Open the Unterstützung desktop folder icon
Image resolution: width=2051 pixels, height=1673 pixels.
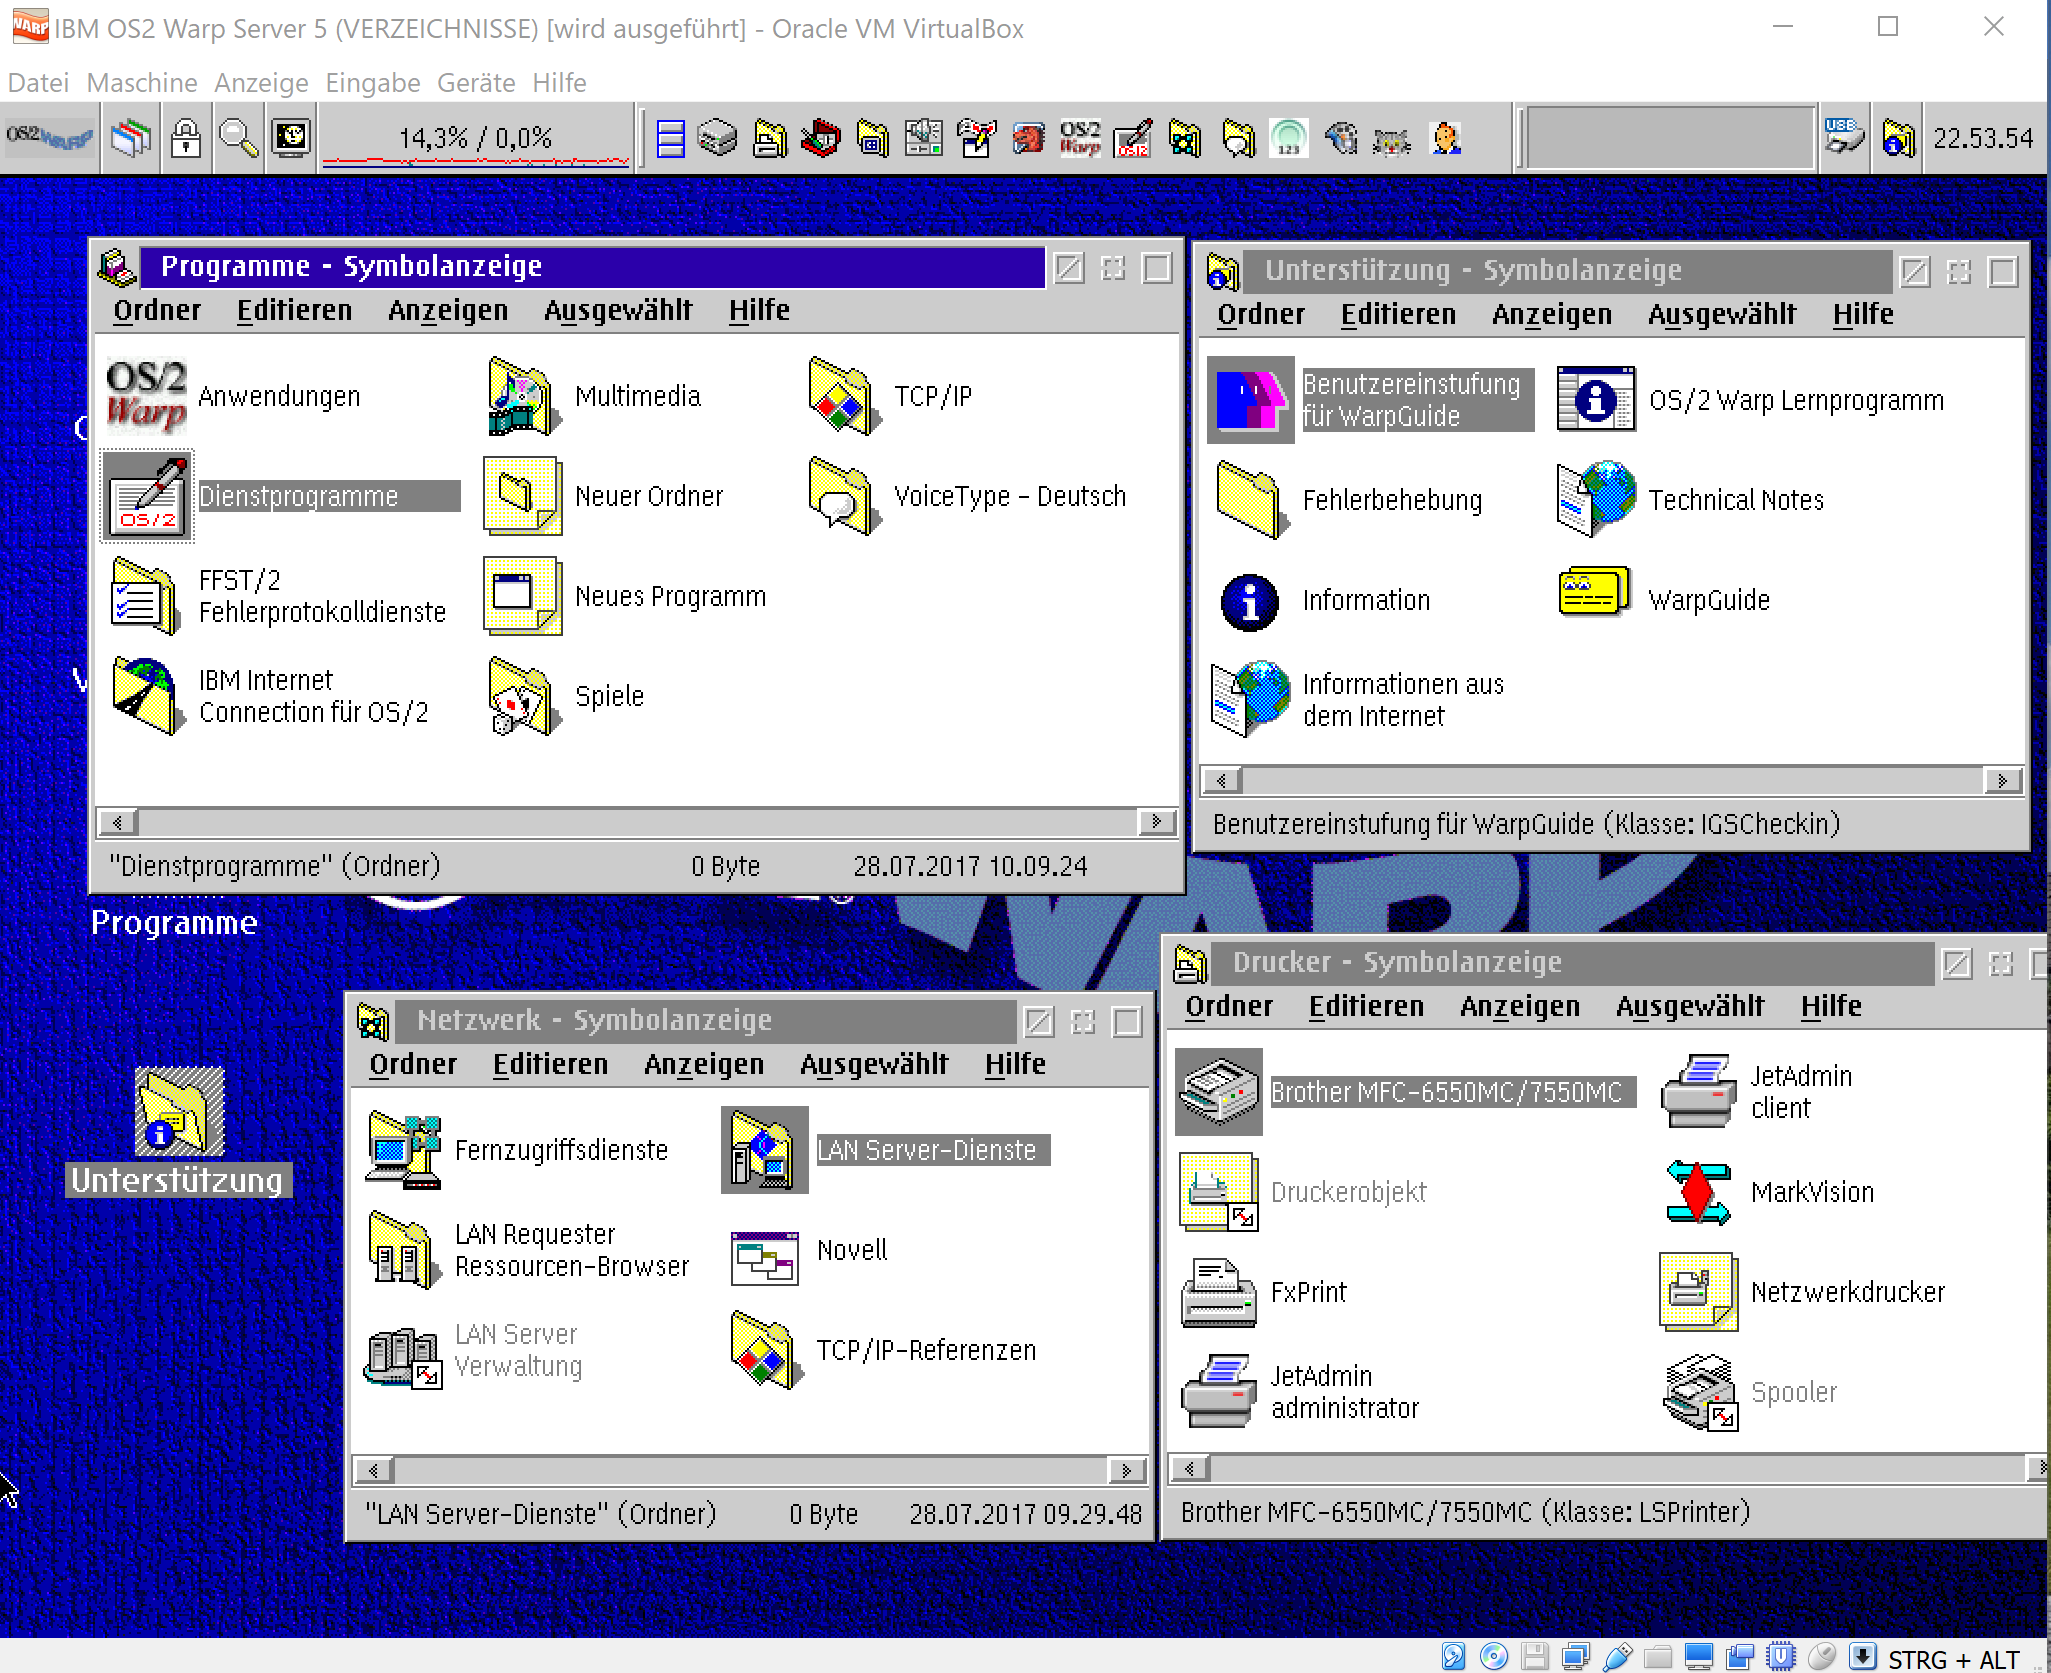[180, 1110]
